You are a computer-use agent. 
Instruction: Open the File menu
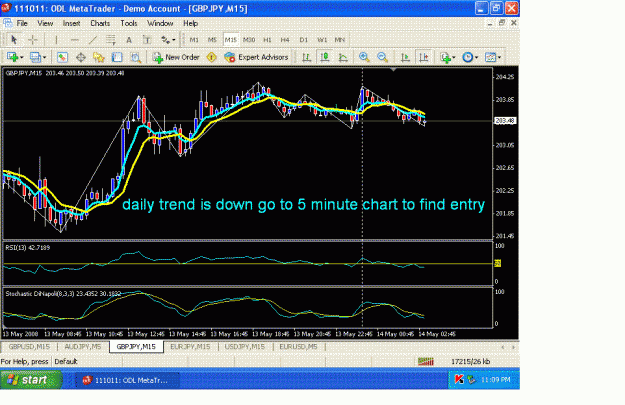pyautogui.click(x=22, y=23)
